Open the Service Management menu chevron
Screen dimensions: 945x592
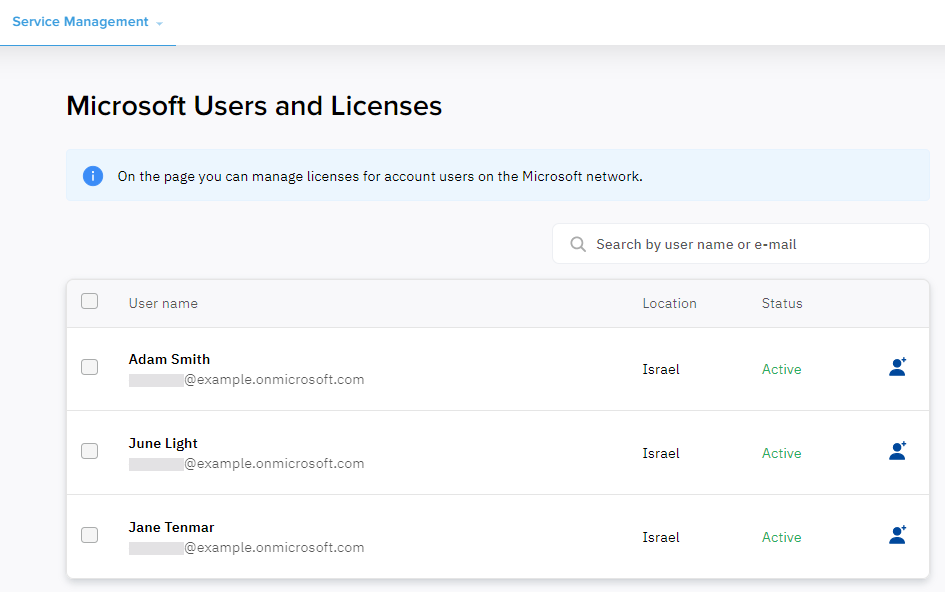click(160, 22)
